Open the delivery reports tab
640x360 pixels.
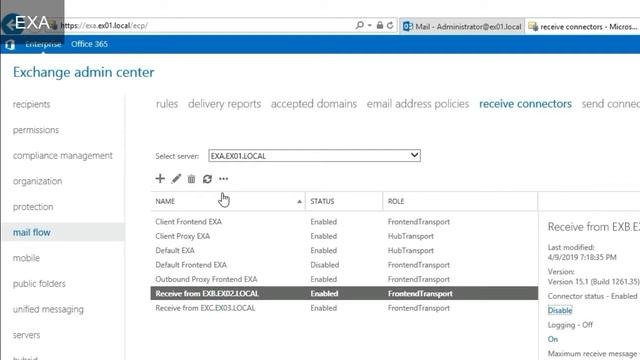pyautogui.click(x=224, y=104)
